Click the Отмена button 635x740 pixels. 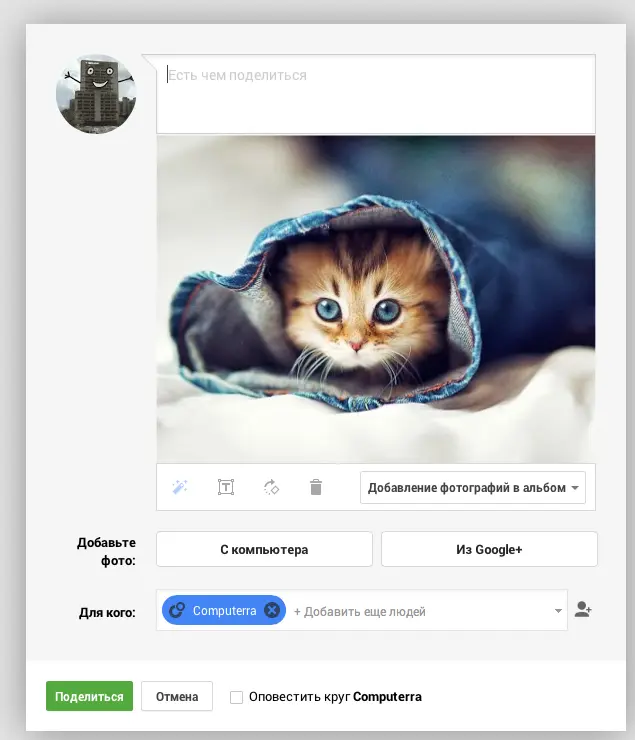click(177, 697)
